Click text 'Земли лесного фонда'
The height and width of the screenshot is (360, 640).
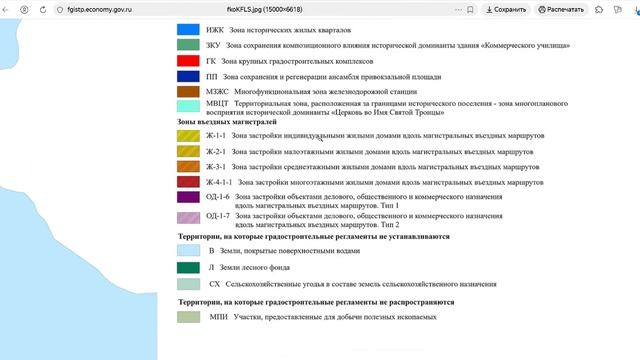(255, 267)
